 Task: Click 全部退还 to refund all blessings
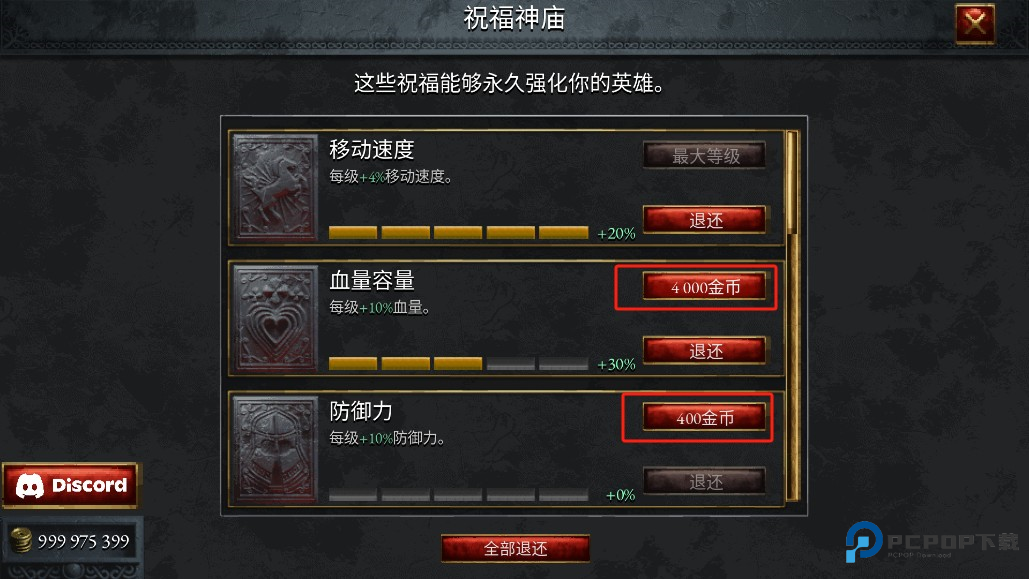pos(515,548)
